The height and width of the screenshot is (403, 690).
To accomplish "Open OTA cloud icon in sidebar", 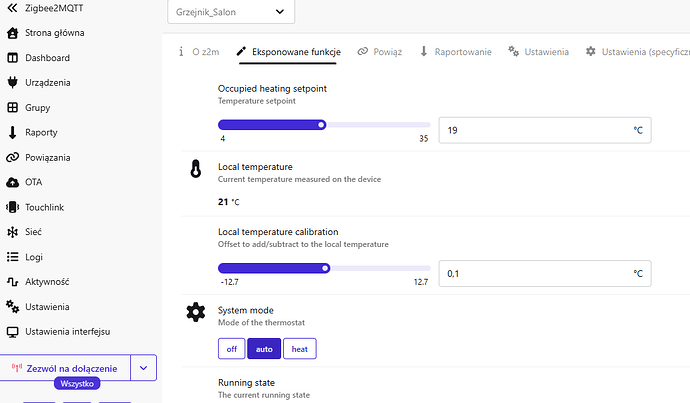I will coord(13,182).
